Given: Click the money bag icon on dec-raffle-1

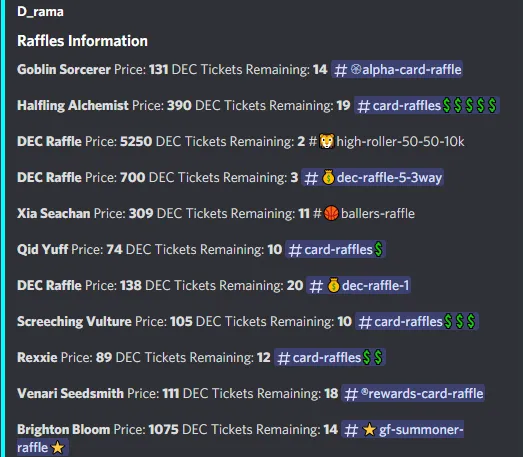Looking at the screenshot, I should pyautogui.click(x=333, y=286).
